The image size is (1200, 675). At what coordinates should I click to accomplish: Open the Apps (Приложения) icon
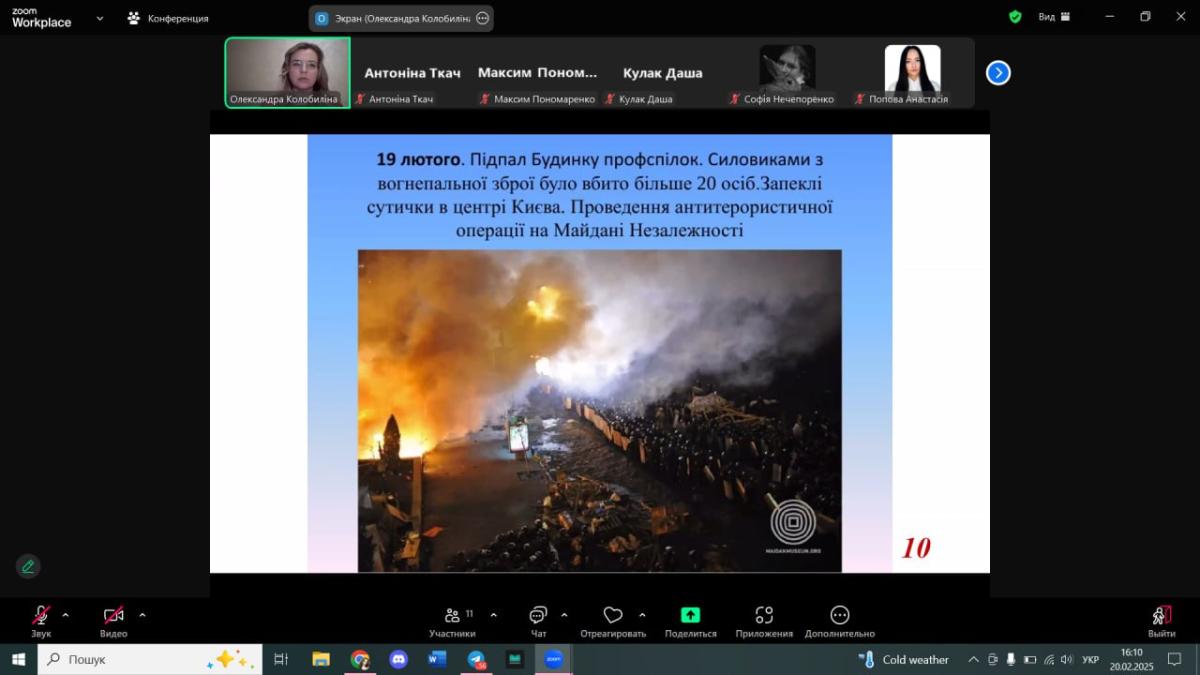764,616
